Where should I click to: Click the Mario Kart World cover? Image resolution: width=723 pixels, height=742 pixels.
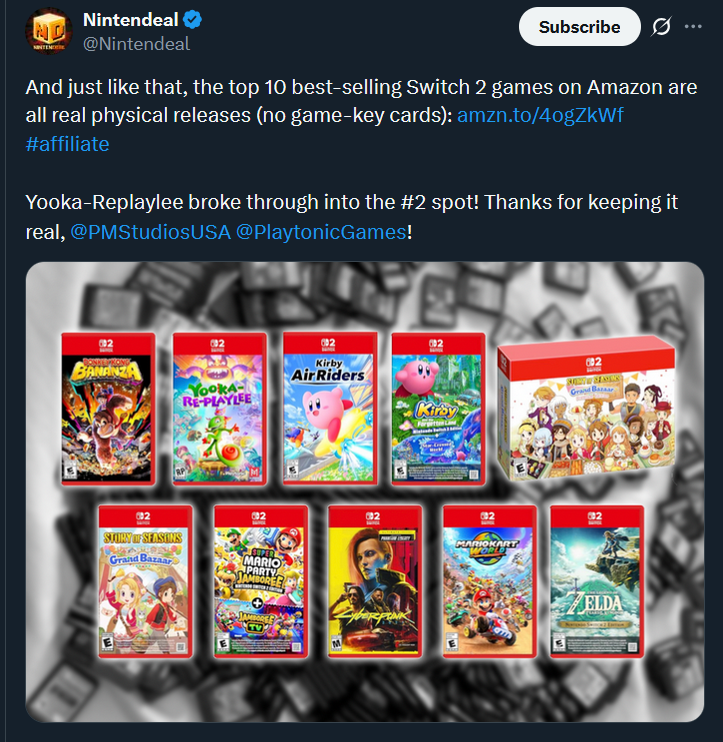(489, 582)
